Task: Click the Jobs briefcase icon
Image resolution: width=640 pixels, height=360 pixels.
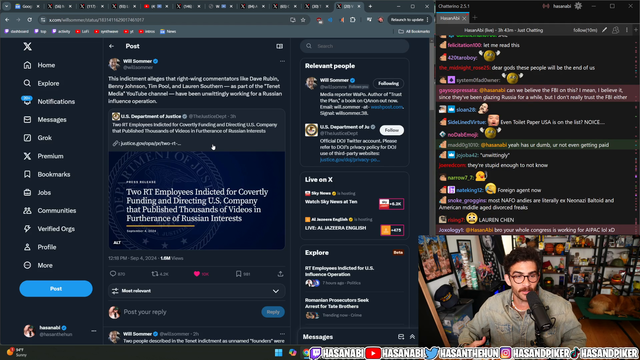Action: (27, 193)
